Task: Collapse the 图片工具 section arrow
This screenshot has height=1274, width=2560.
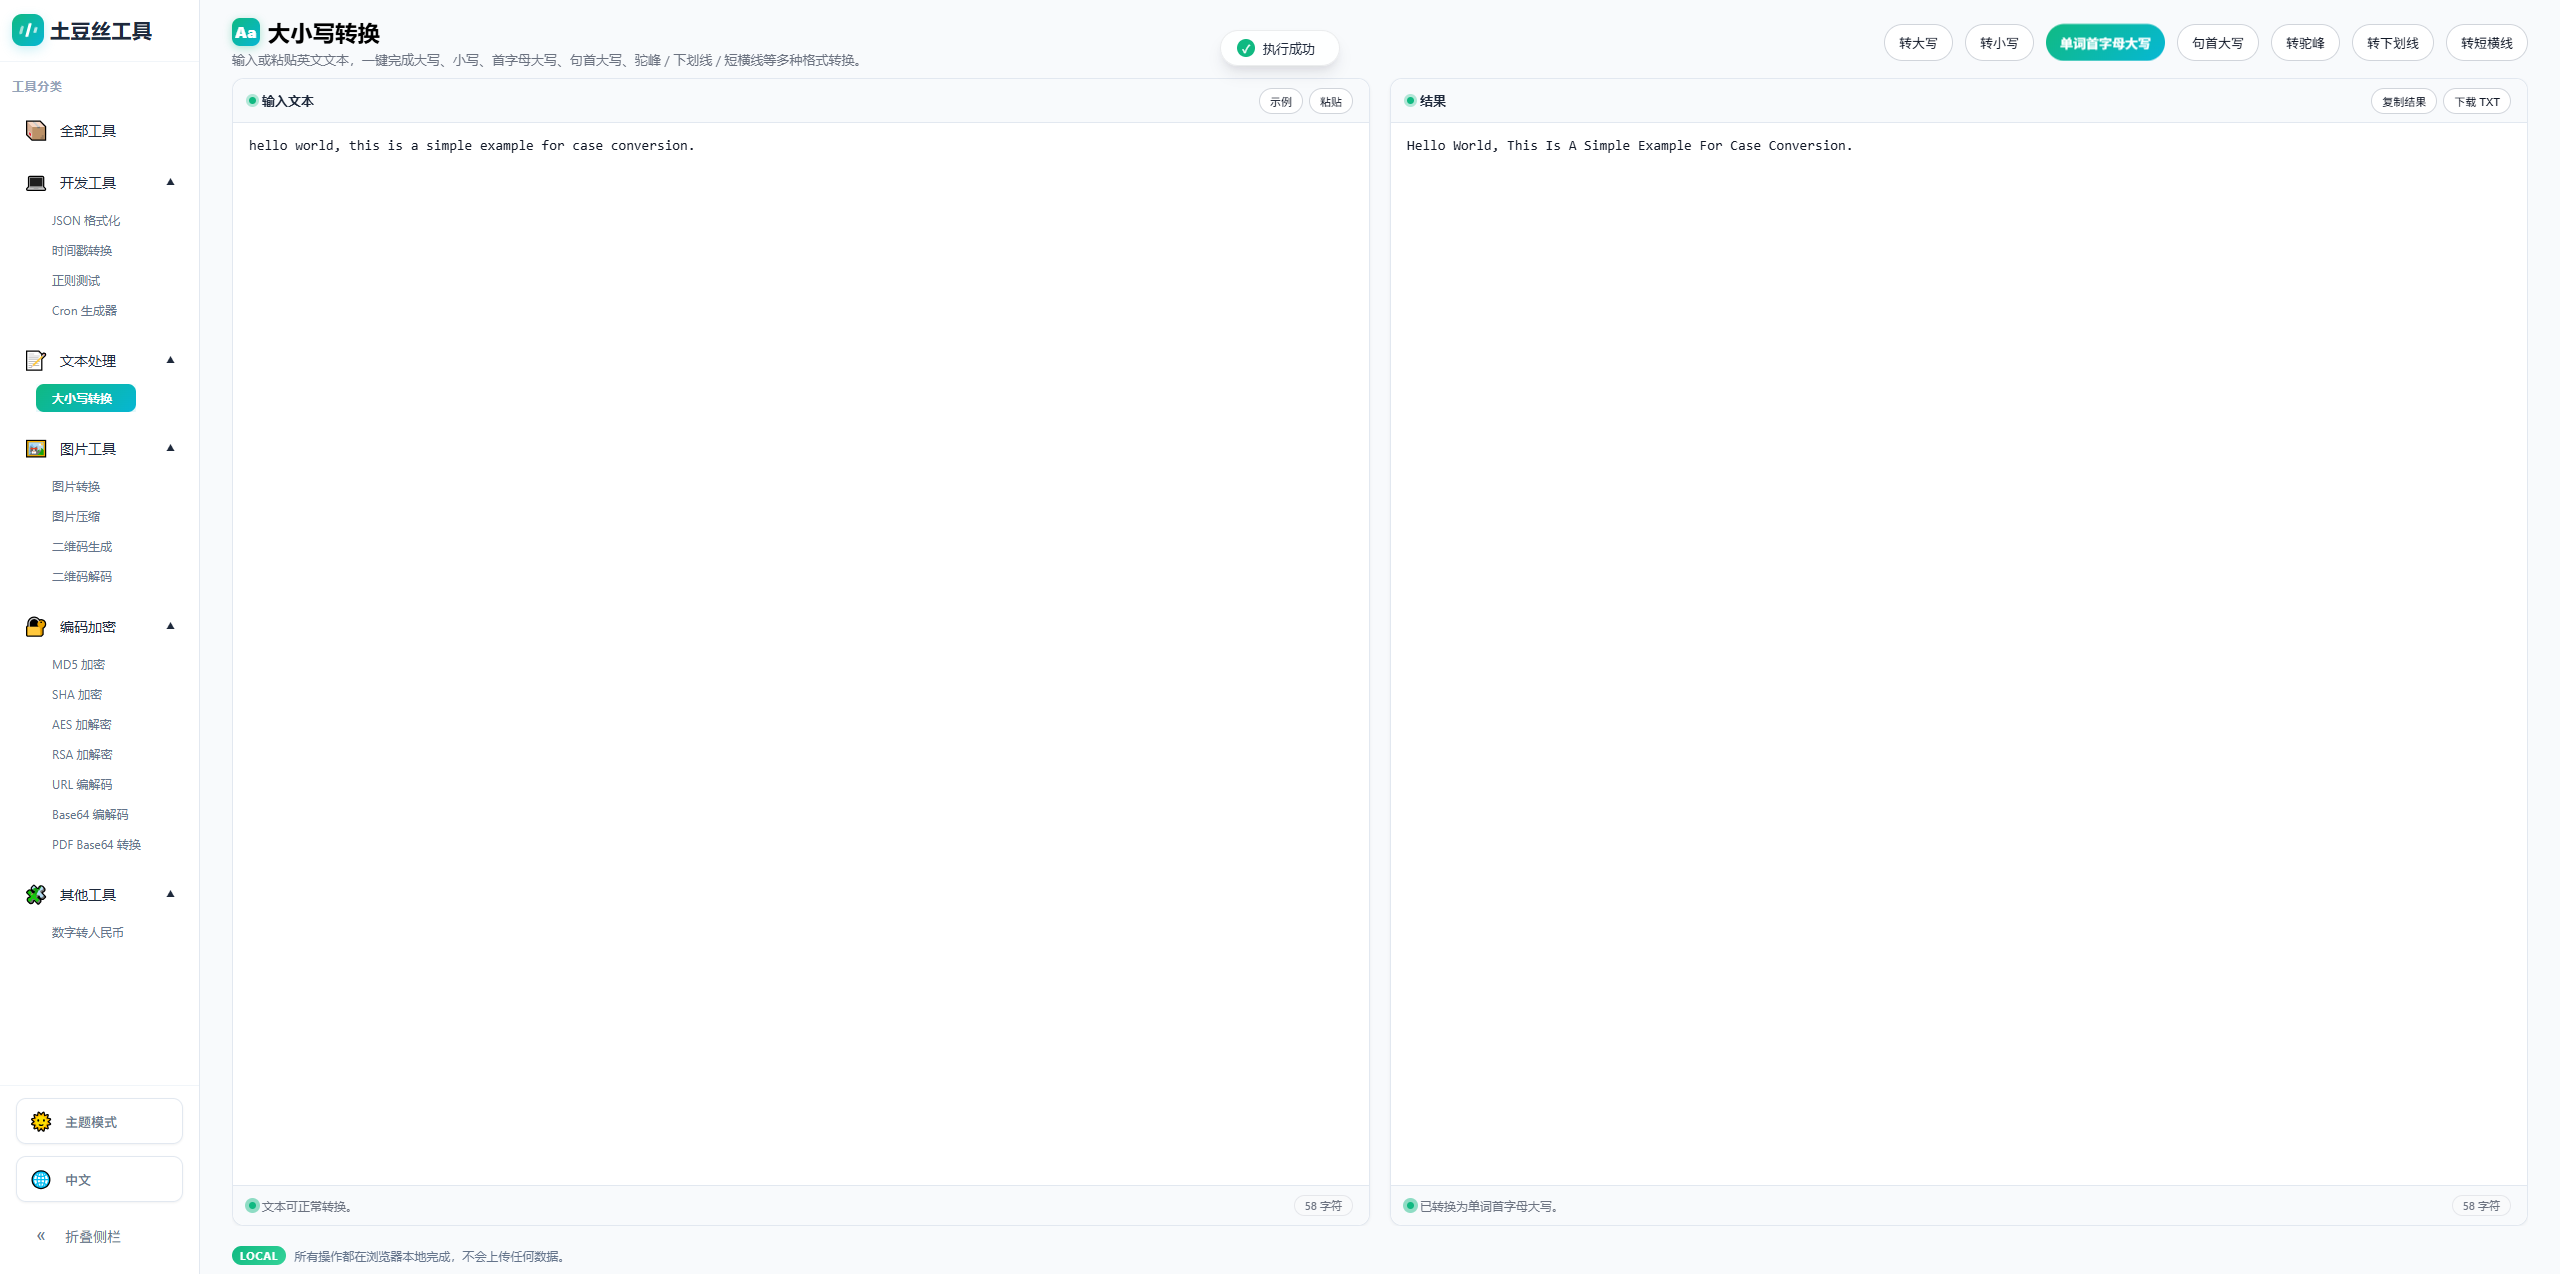Action: tap(170, 448)
